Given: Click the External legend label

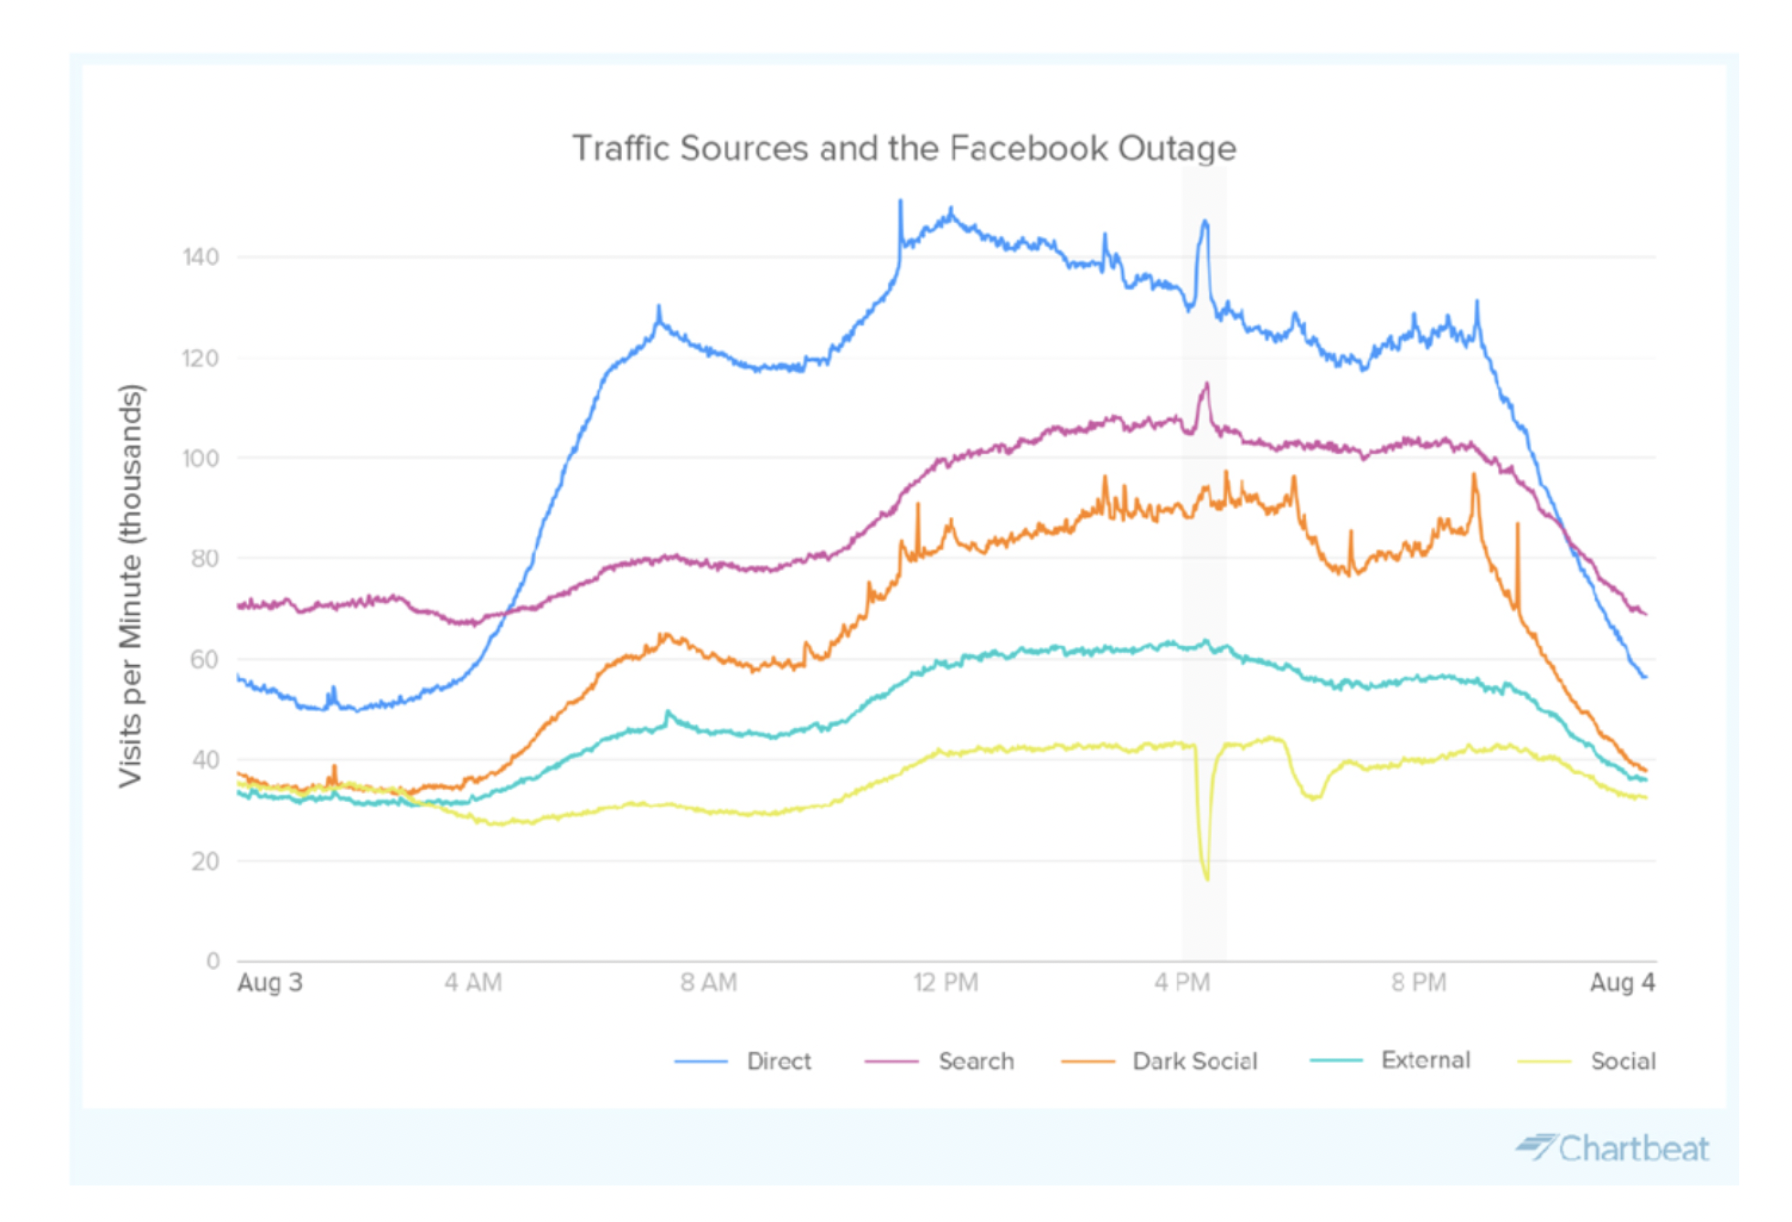Looking at the screenshot, I should click(1425, 1060).
